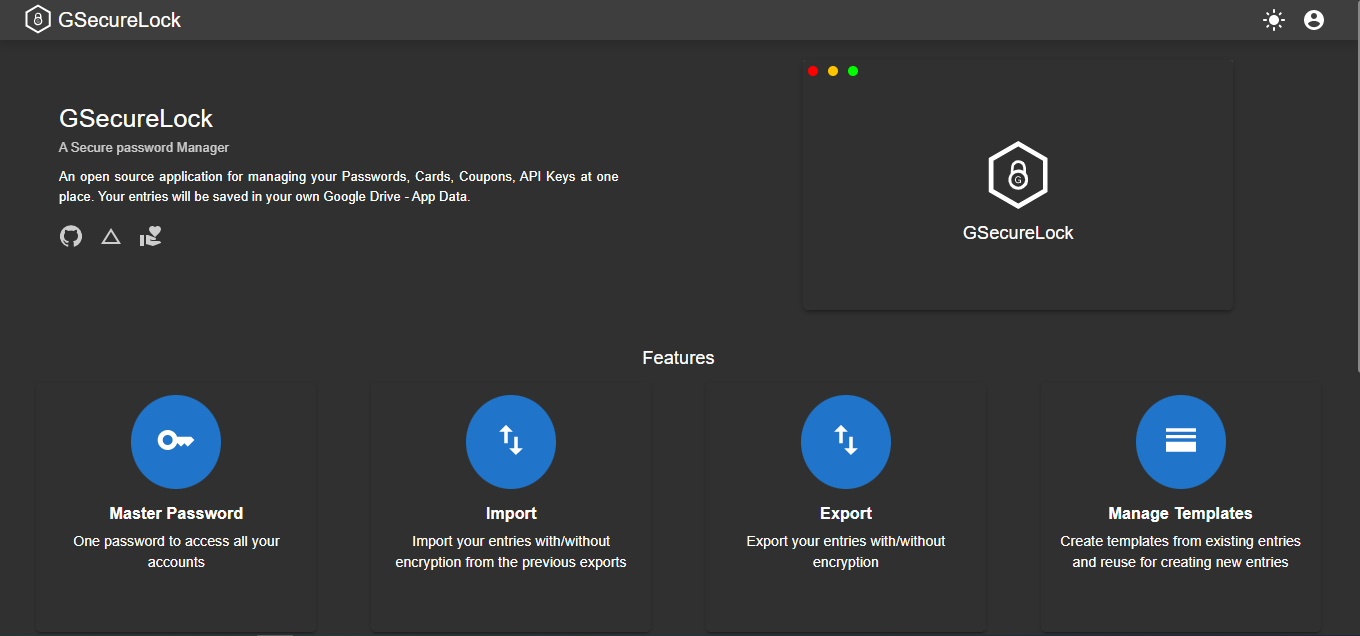
Task: Select the Export feature heading
Action: [846, 513]
